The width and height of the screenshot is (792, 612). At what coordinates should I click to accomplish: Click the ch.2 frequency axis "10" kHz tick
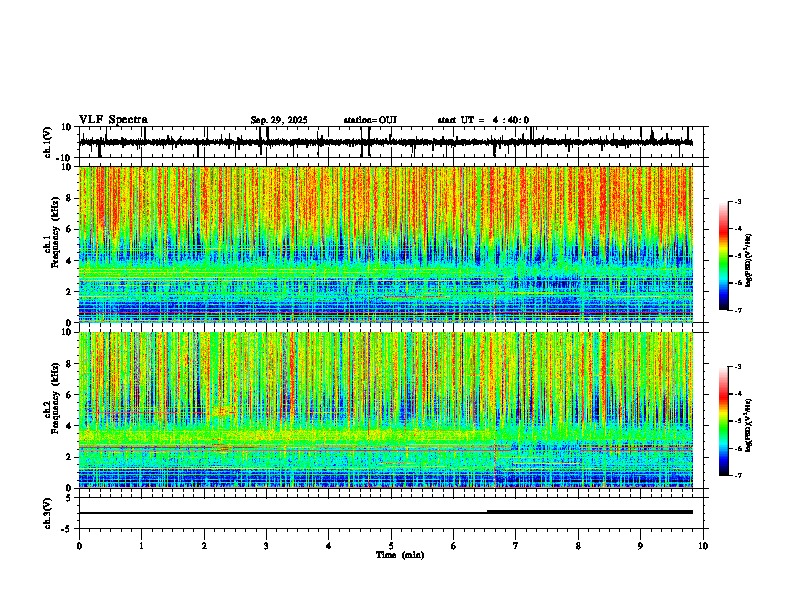coord(67,332)
